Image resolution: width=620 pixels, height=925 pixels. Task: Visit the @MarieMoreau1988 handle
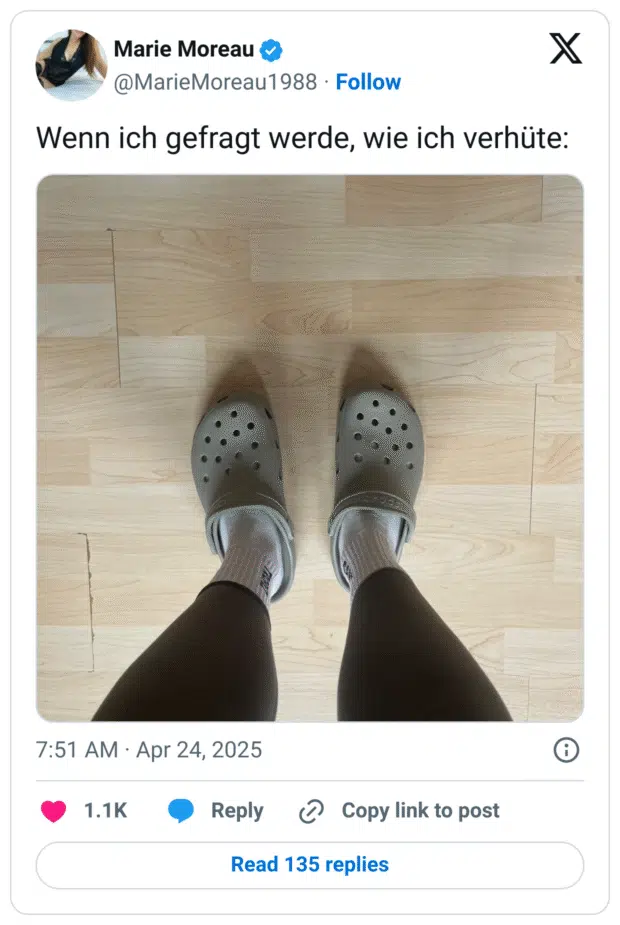tap(215, 82)
